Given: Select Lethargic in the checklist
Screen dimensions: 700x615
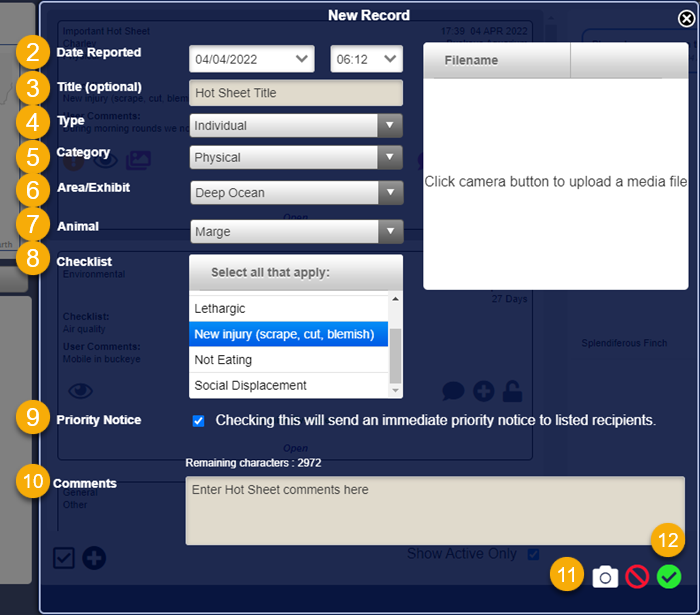Looking at the screenshot, I should [x=288, y=309].
